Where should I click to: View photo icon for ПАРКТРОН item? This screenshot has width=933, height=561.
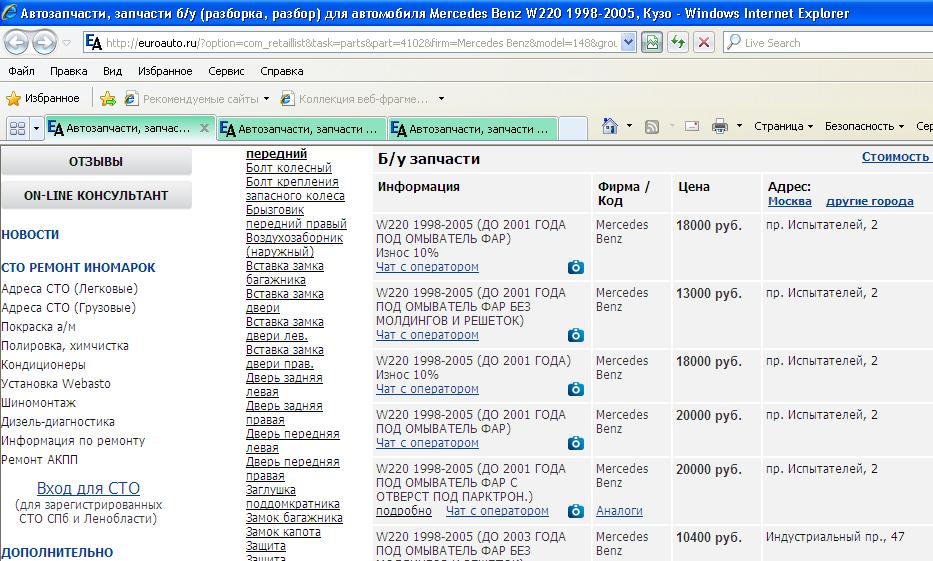click(x=575, y=511)
